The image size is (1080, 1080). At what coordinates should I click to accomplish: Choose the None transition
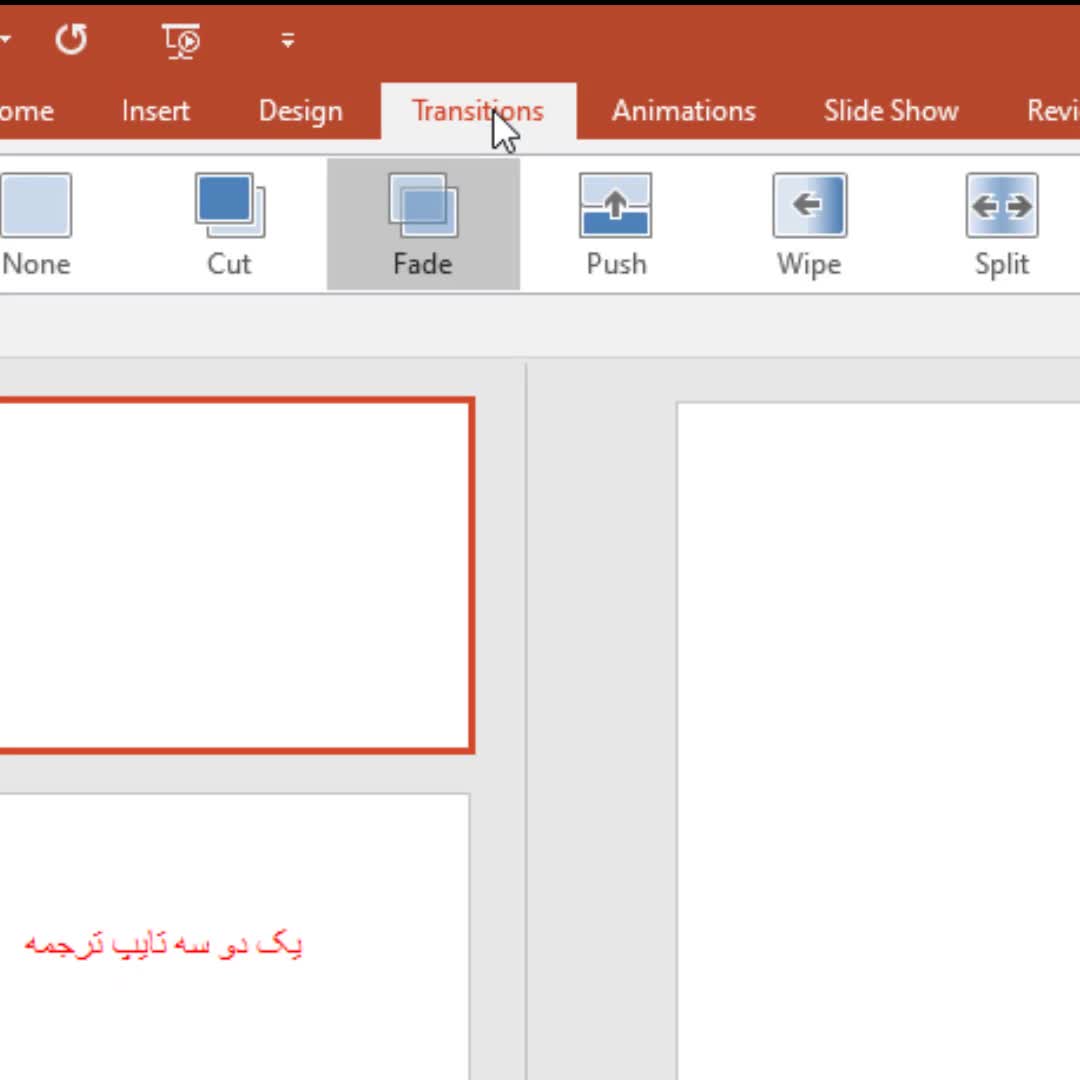pos(36,225)
